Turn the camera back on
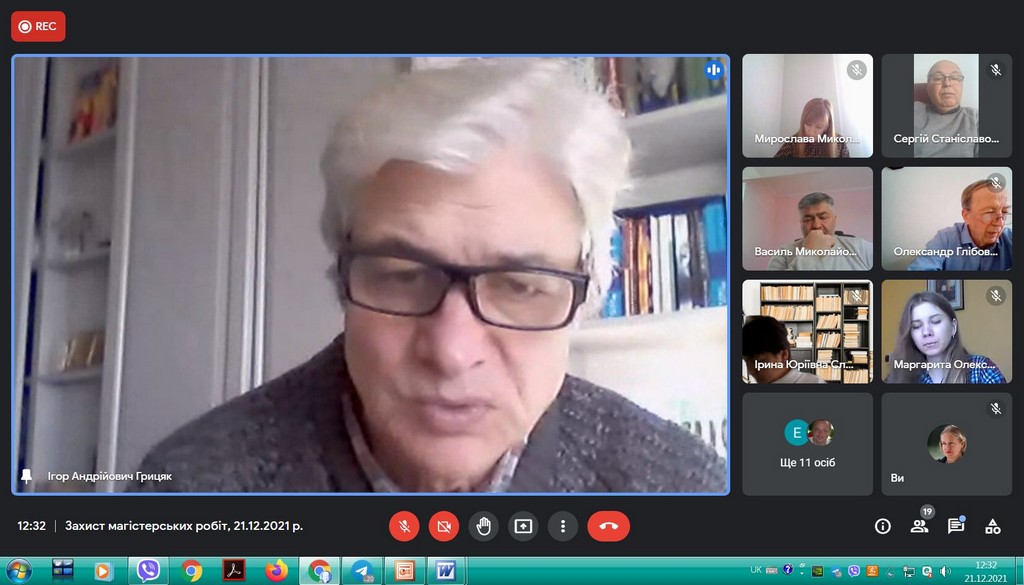The width and height of the screenshot is (1024, 585). [x=443, y=525]
